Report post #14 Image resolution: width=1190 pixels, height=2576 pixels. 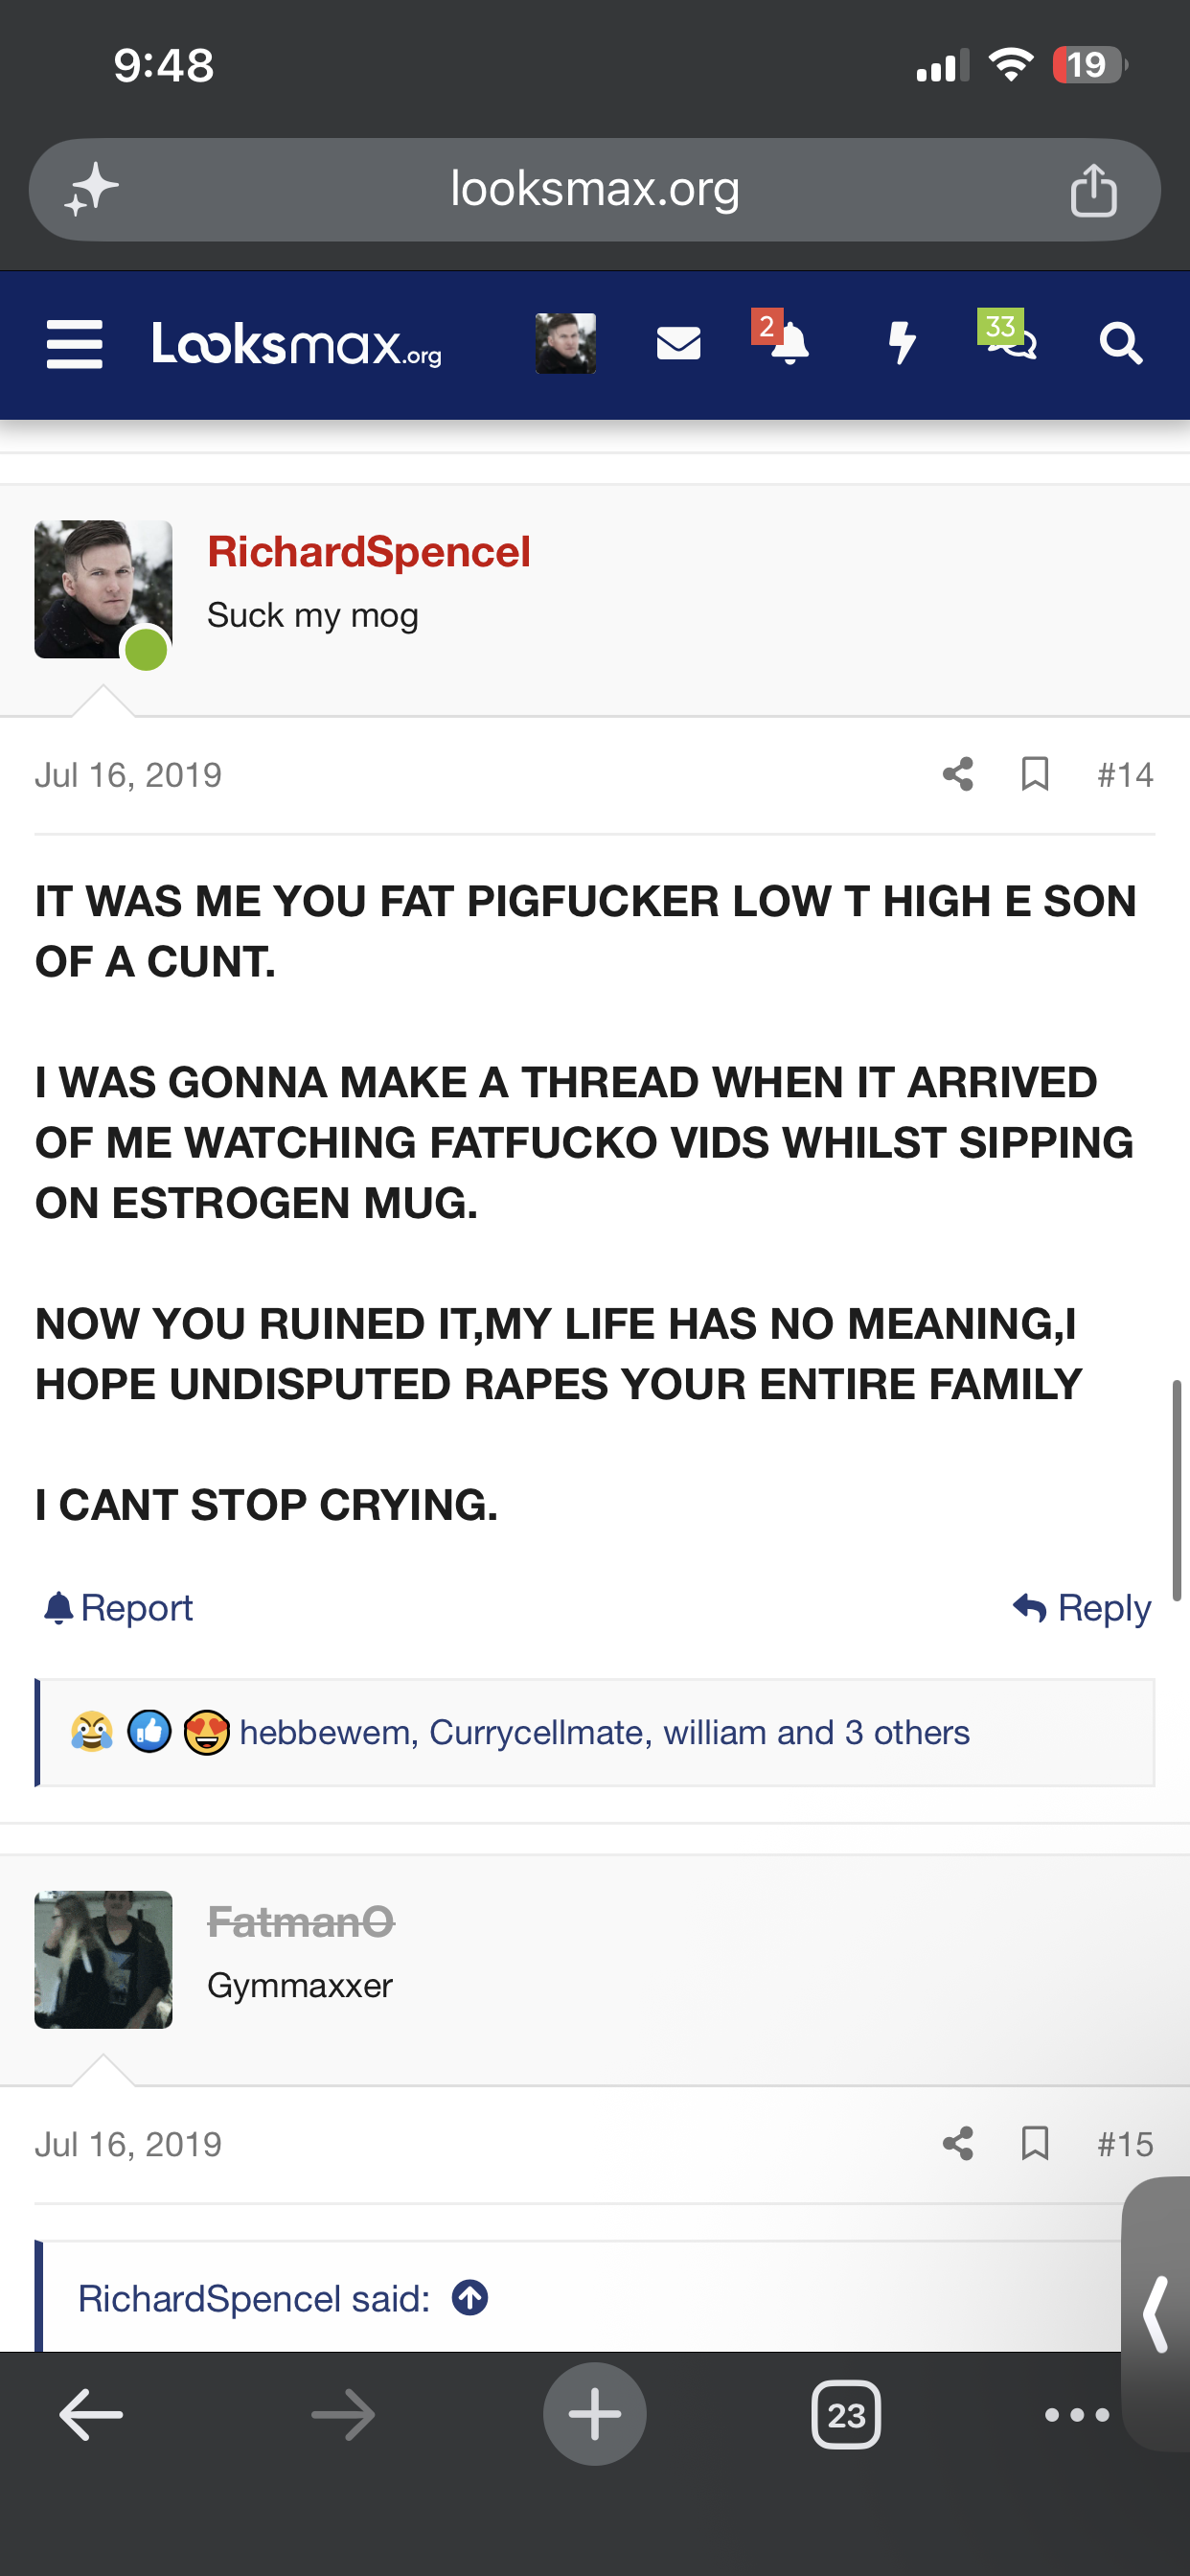(118, 1607)
